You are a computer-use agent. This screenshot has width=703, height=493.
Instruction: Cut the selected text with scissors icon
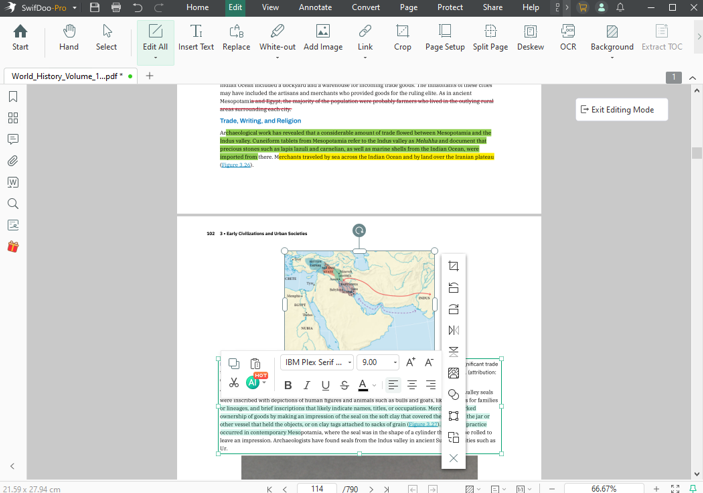click(234, 383)
